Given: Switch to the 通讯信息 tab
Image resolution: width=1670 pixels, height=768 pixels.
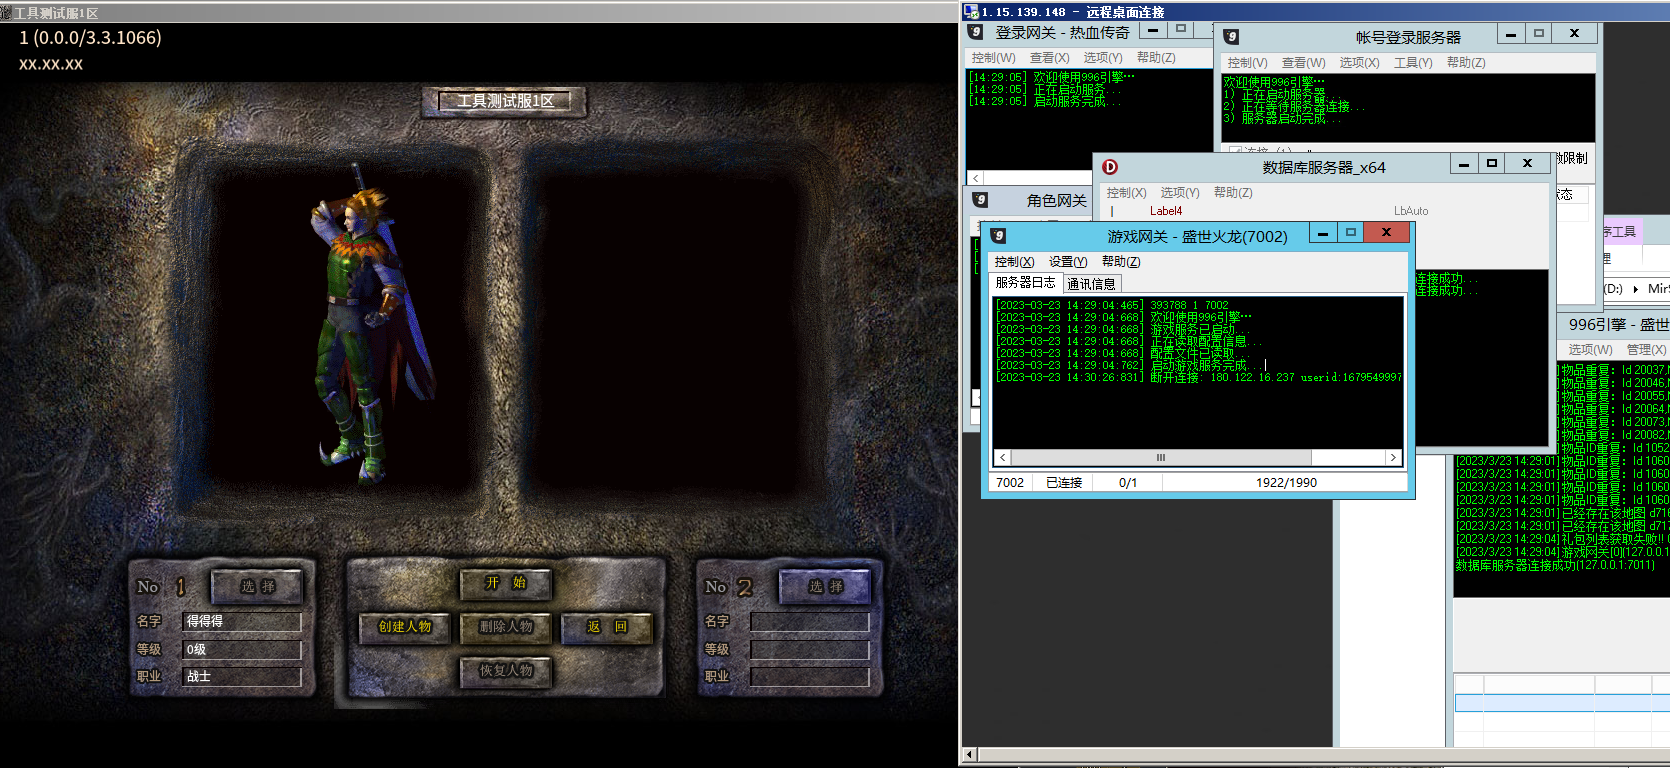Looking at the screenshot, I should pos(1091,284).
